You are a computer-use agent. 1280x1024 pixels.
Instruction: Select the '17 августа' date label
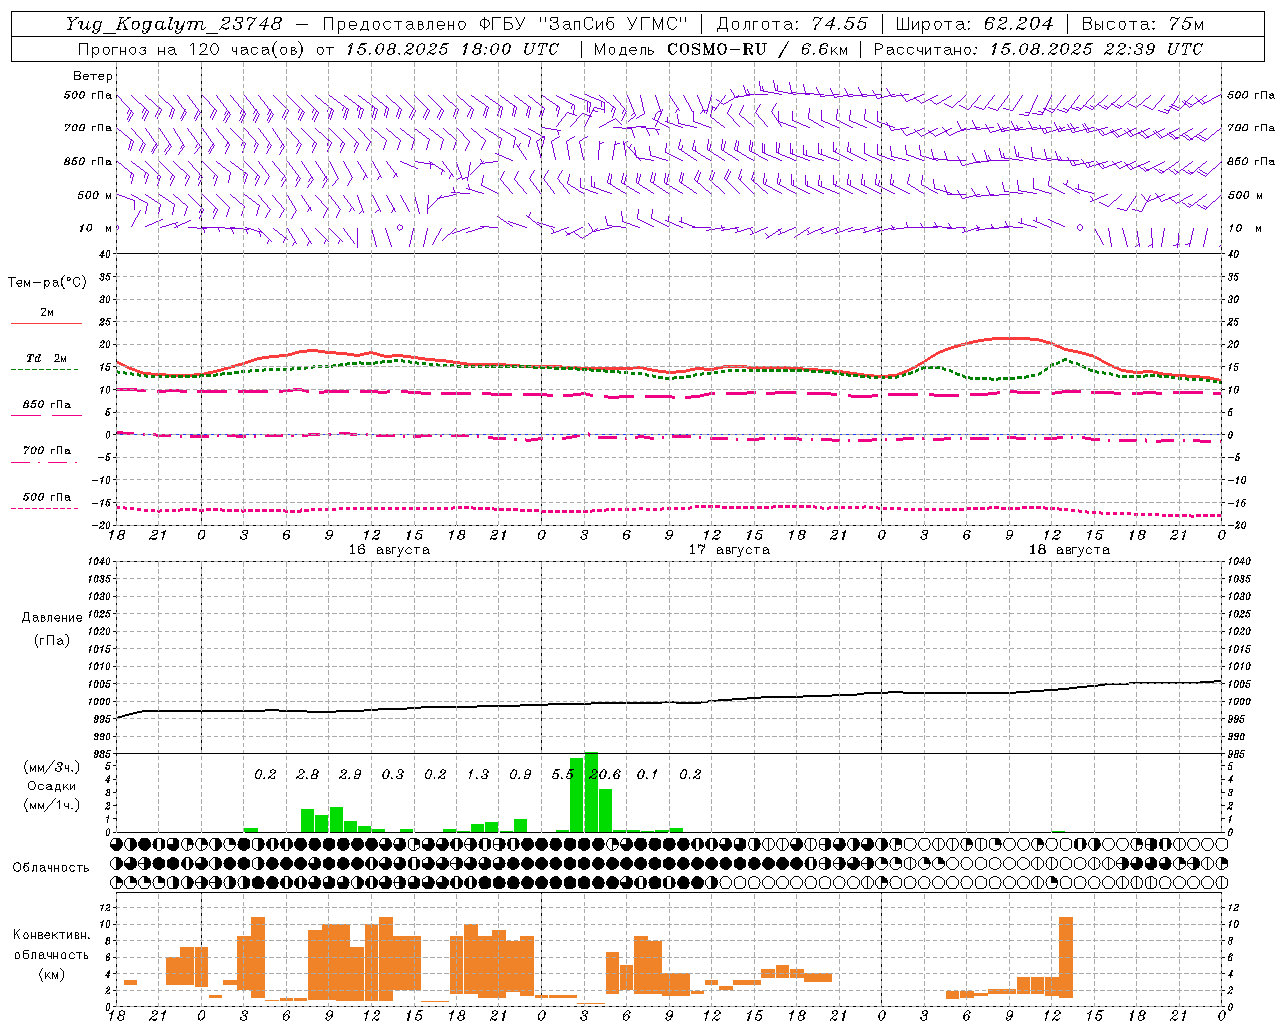729,550
